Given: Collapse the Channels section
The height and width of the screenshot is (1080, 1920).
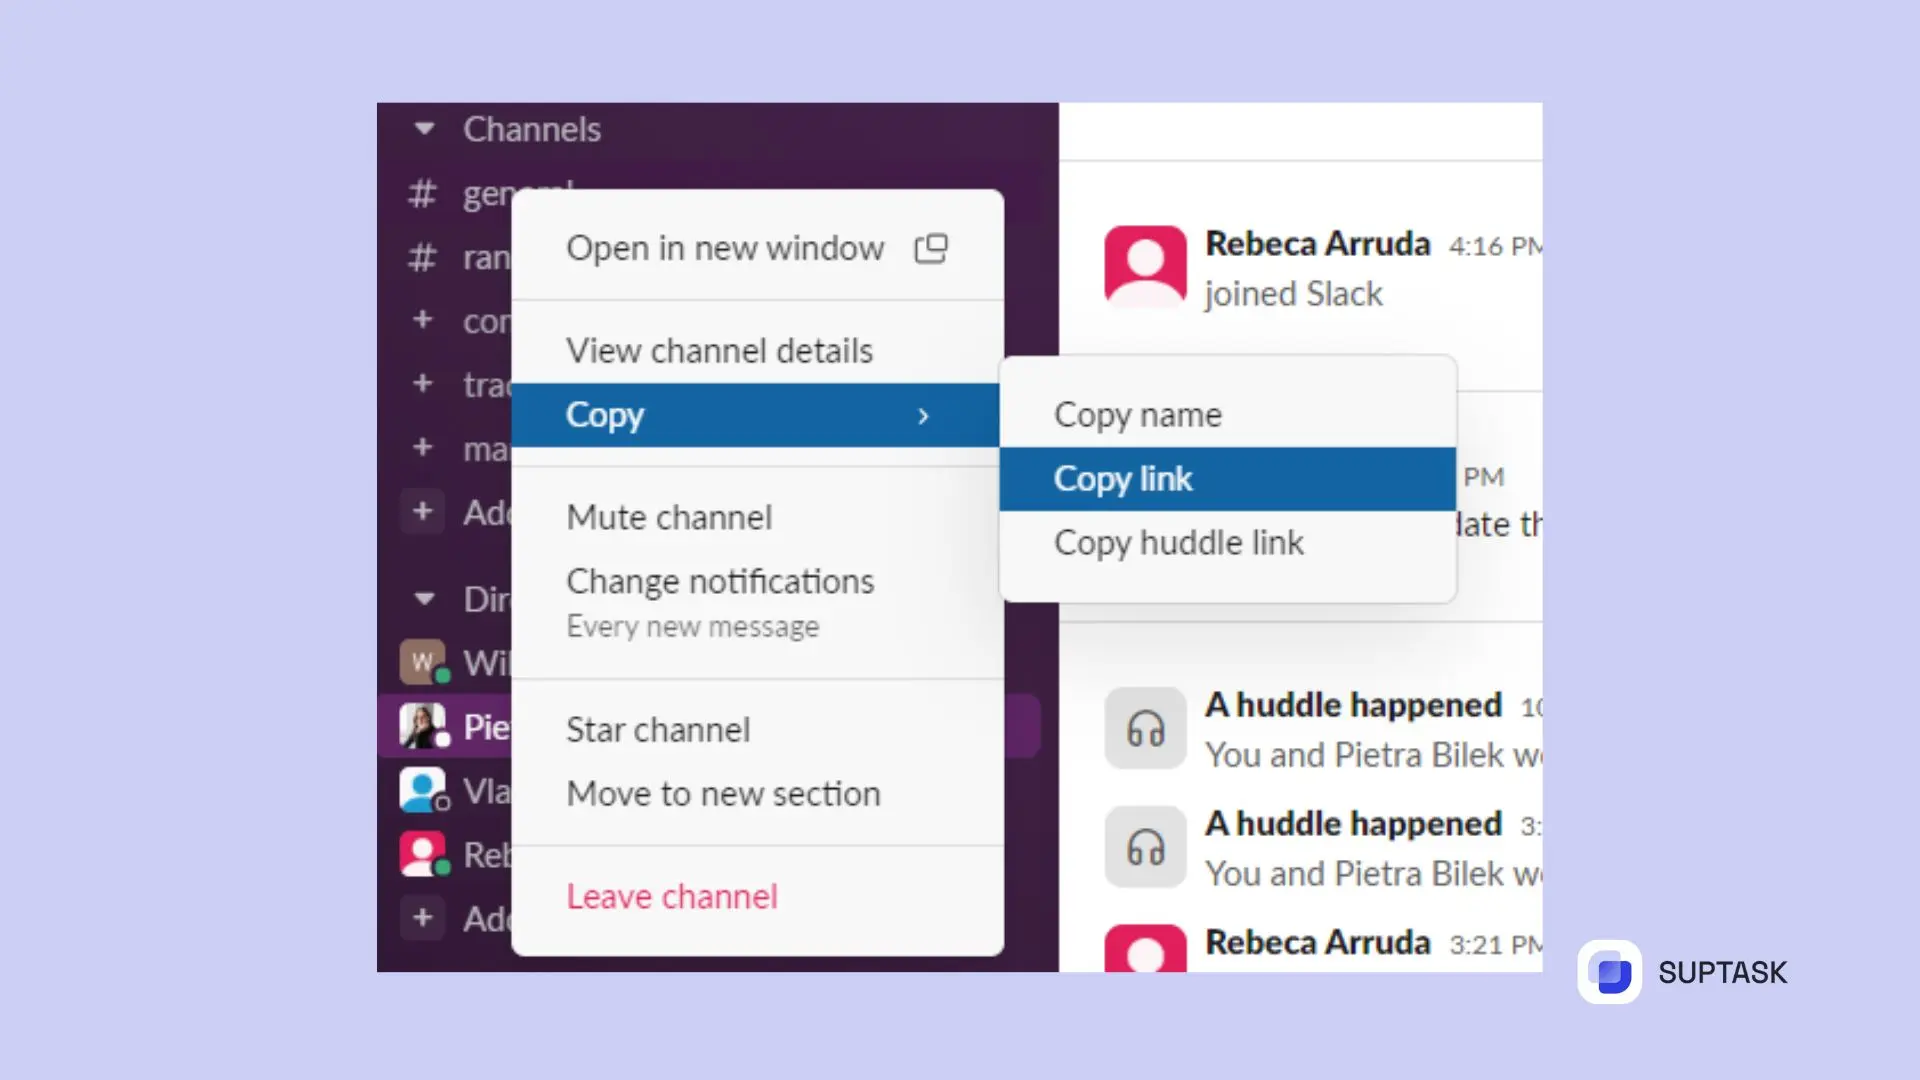Looking at the screenshot, I should point(424,129).
